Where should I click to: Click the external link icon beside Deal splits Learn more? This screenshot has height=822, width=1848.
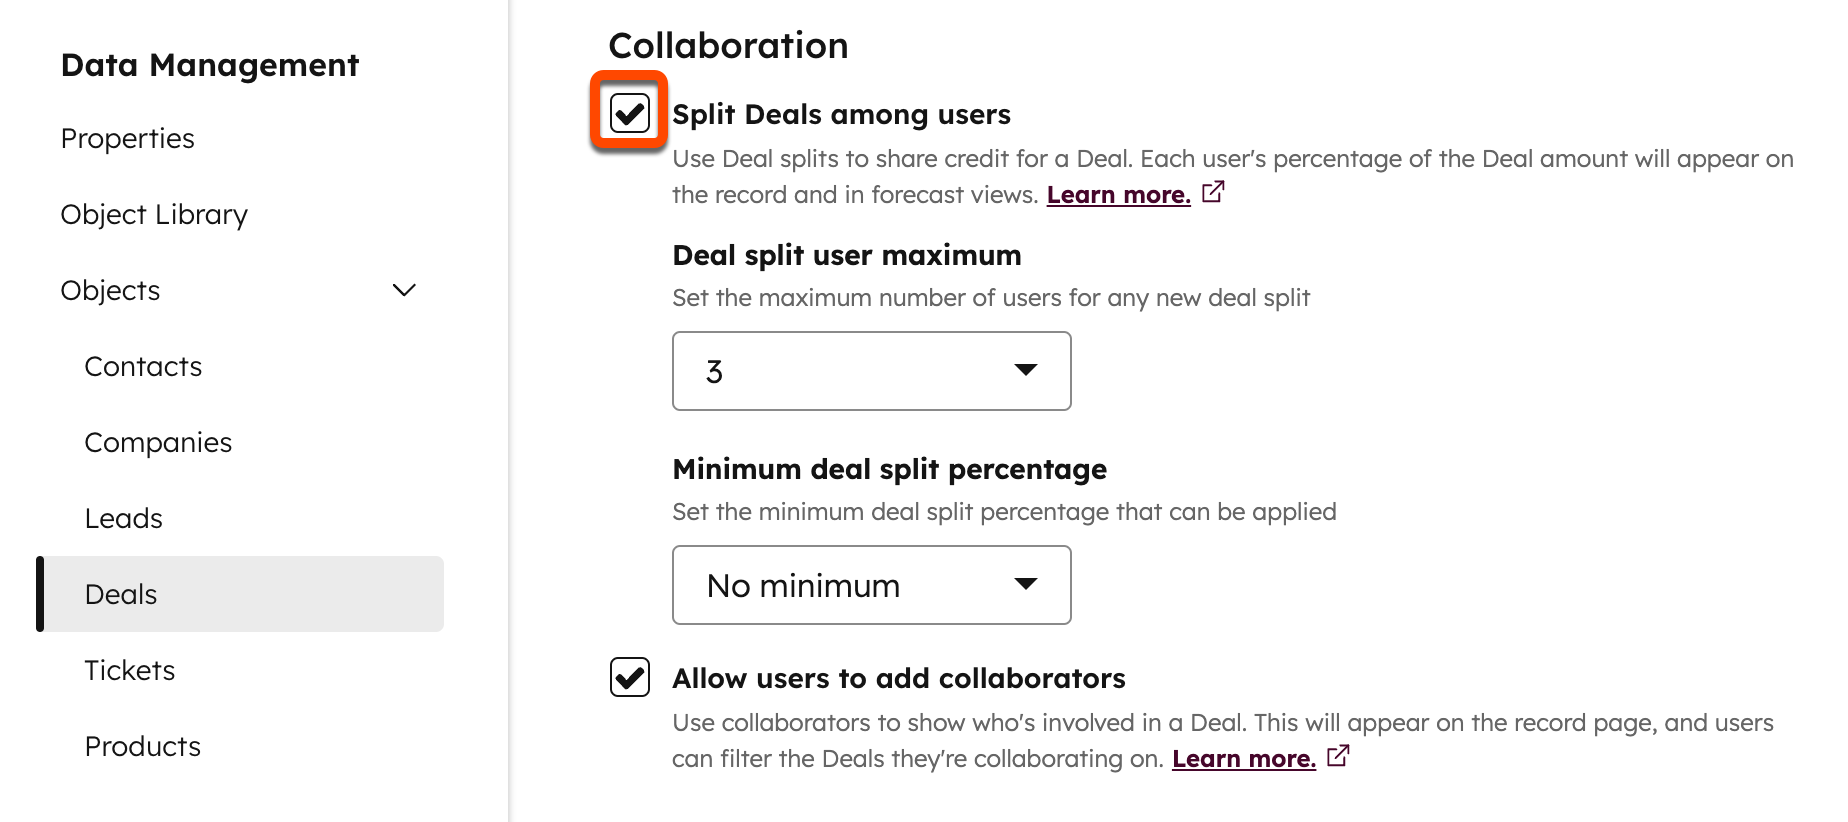click(x=1213, y=193)
